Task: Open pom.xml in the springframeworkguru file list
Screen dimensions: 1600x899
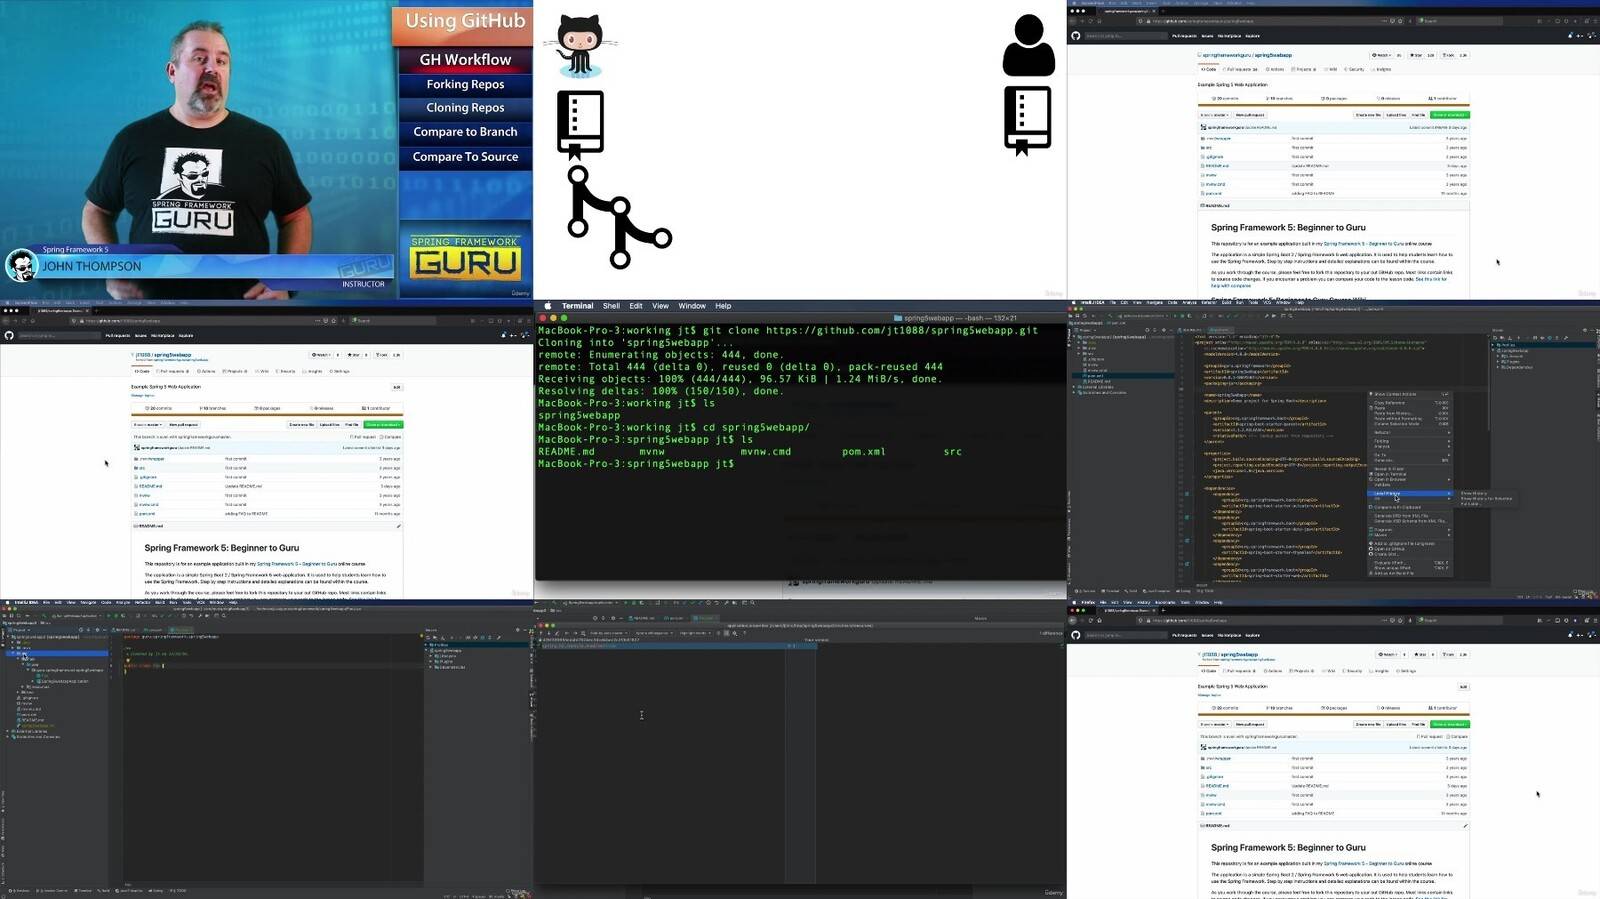Action: tap(1214, 193)
